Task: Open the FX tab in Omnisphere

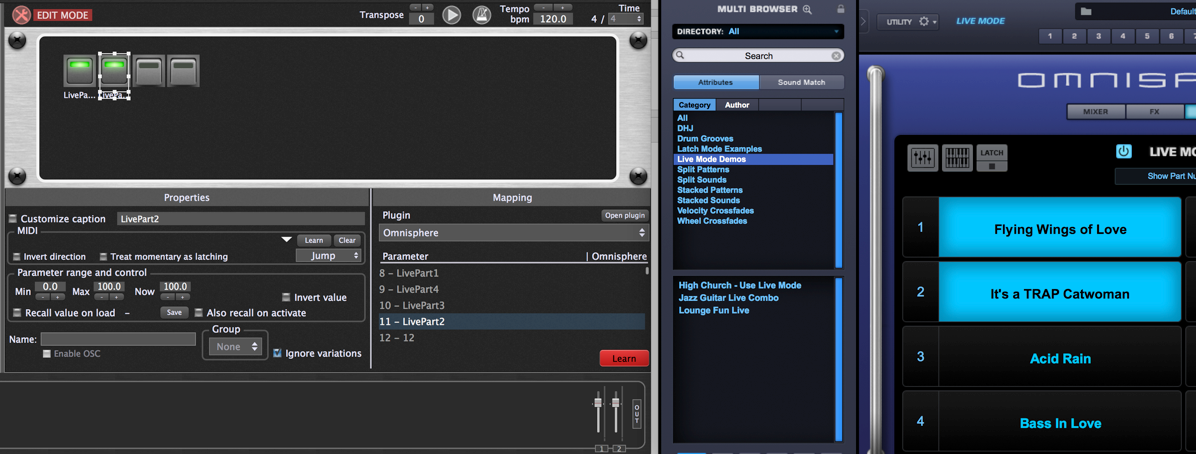Action: tap(1154, 111)
